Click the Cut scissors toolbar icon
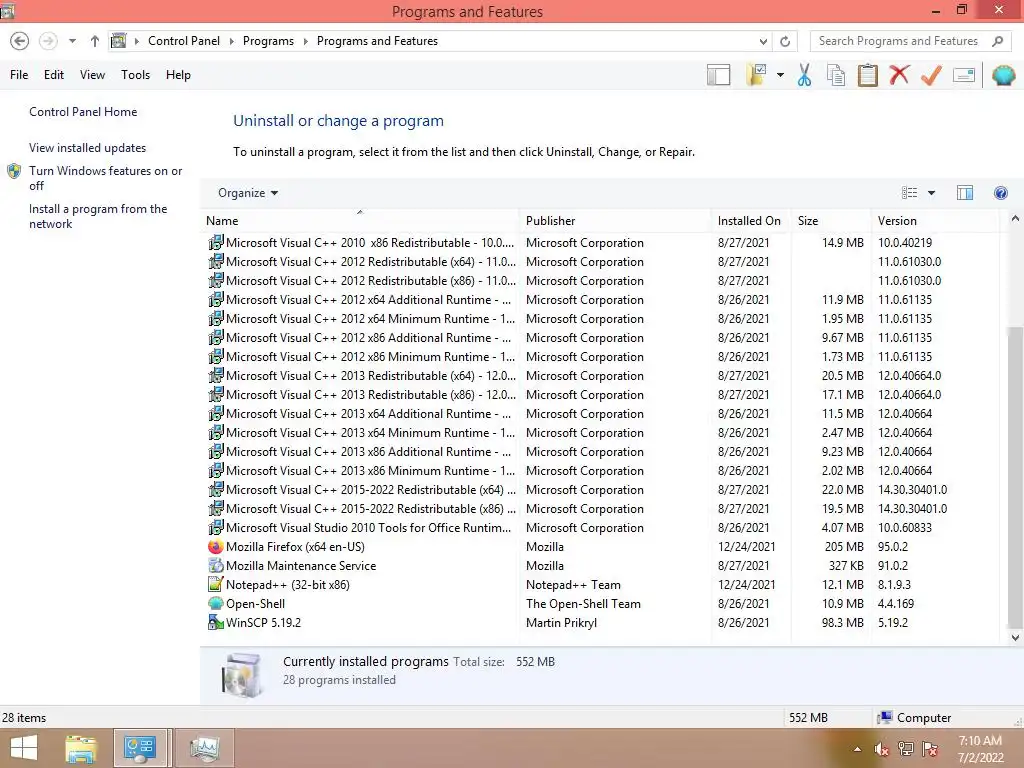The height and width of the screenshot is (768, 1024). tap(804, 75)
